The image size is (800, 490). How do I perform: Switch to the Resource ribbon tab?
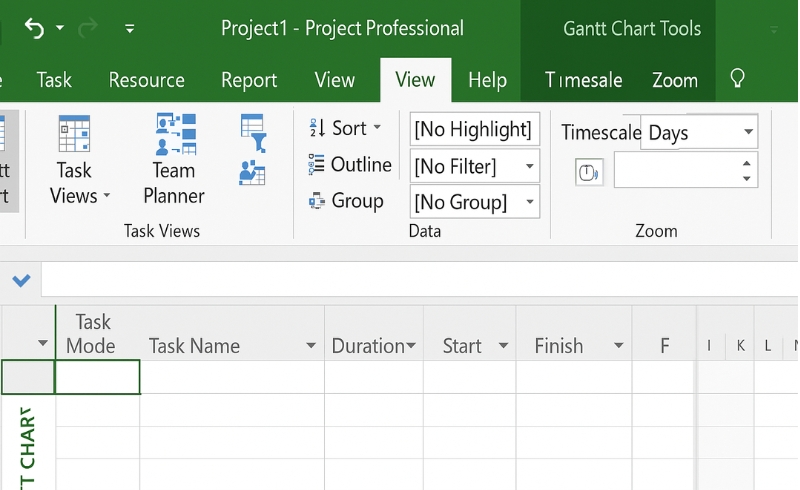coord(146,80)
